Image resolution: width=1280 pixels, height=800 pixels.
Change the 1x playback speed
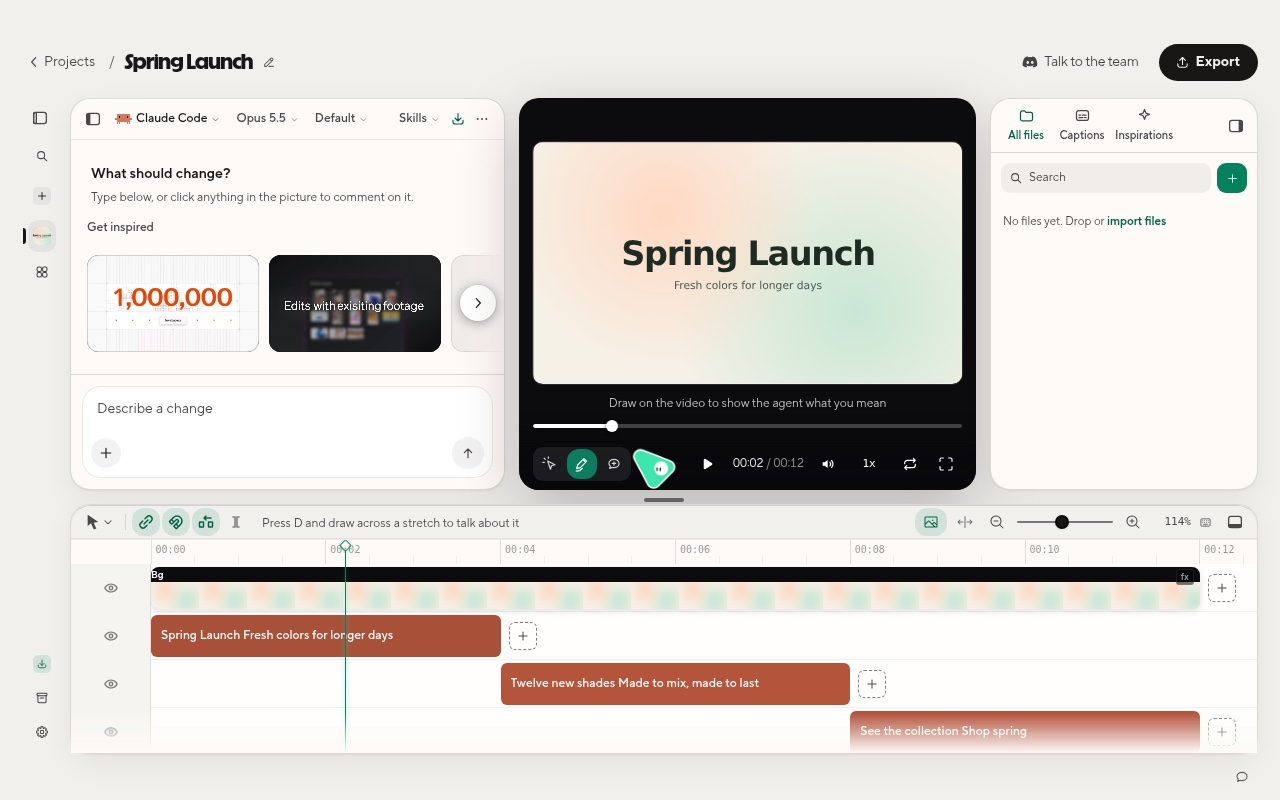click(x=869, y=464)
